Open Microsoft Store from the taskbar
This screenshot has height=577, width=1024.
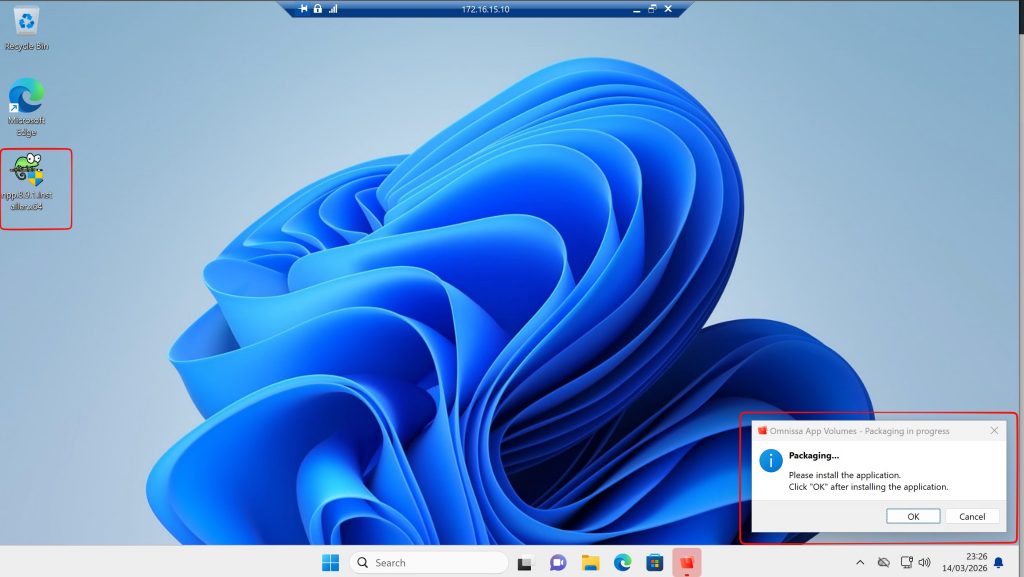(x=654, y=563)
